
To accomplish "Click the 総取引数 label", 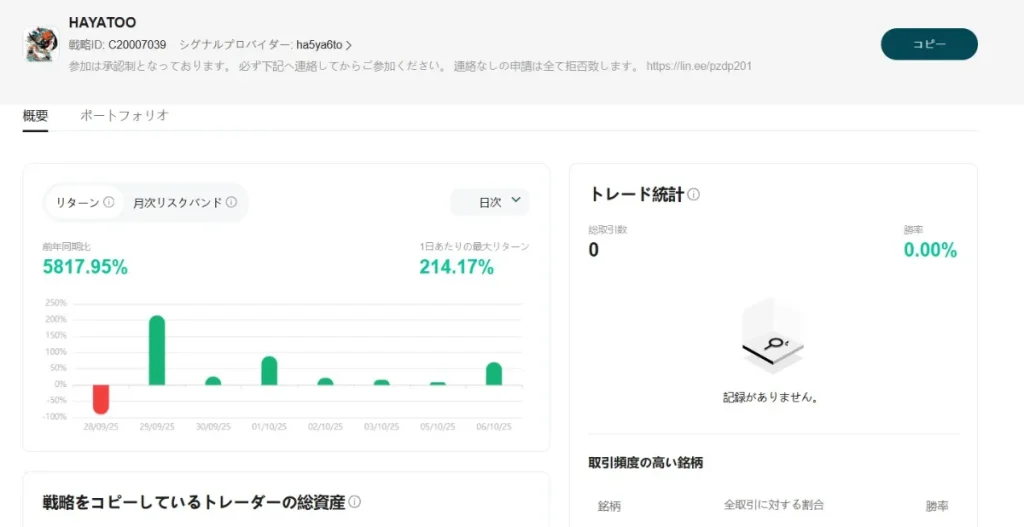I will (x=608, y=230).
